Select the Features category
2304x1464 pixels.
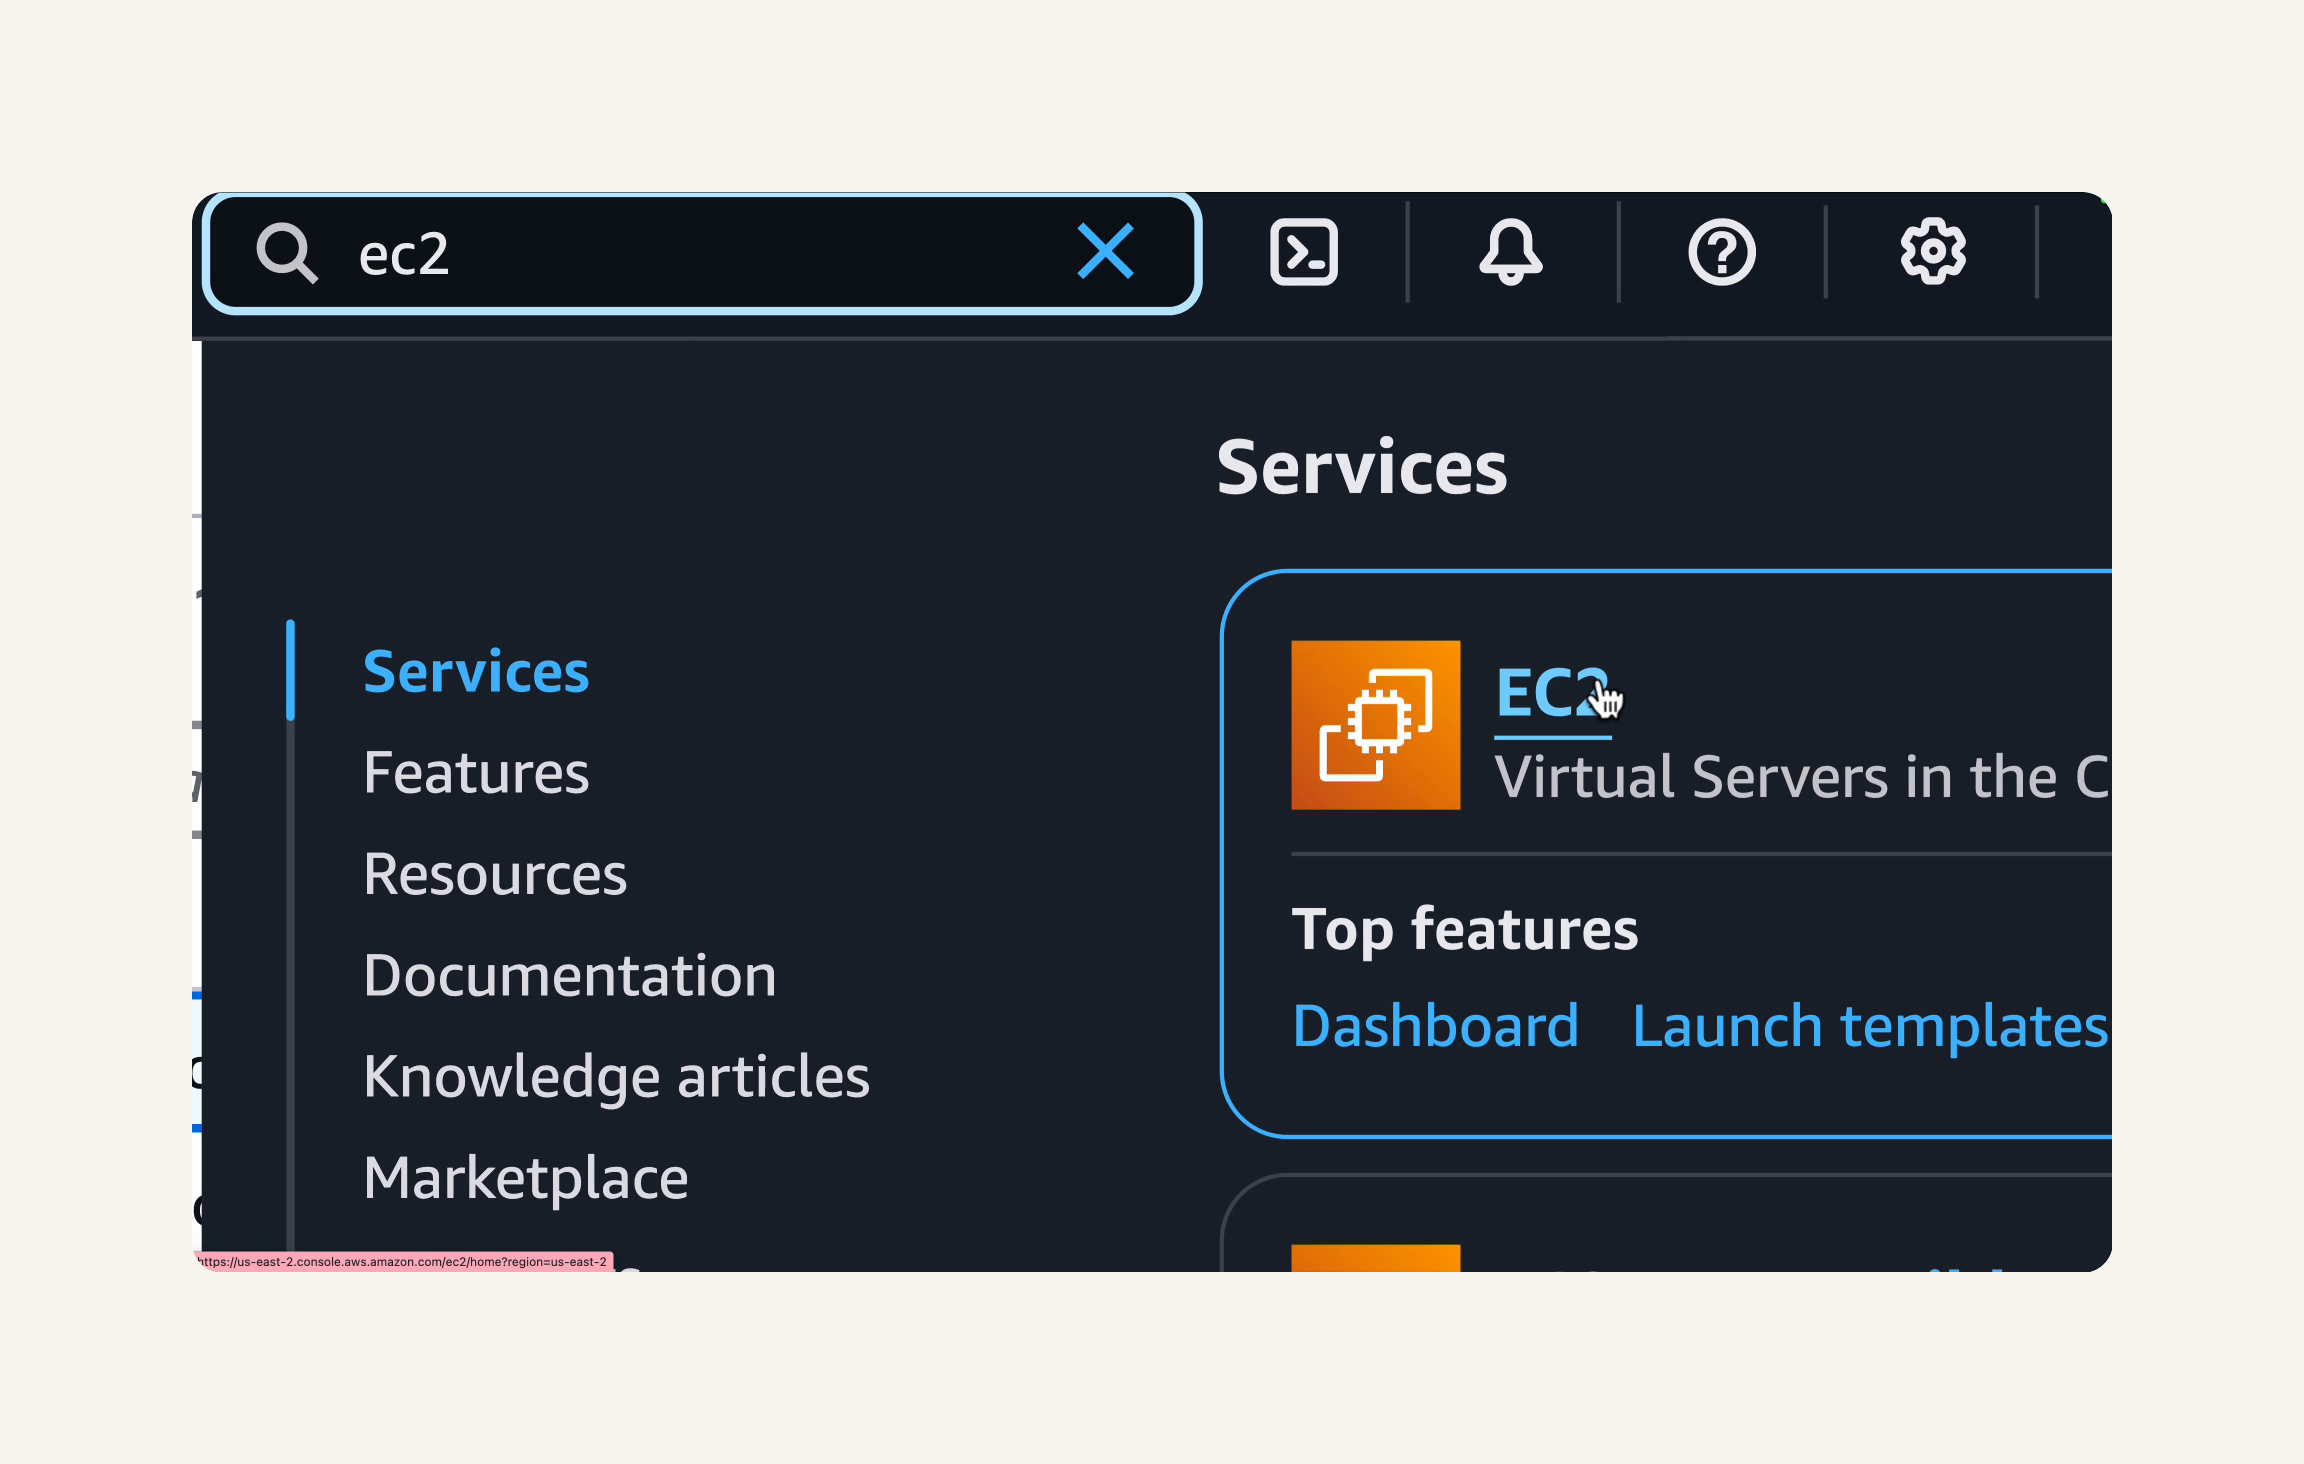click(476, 773)
